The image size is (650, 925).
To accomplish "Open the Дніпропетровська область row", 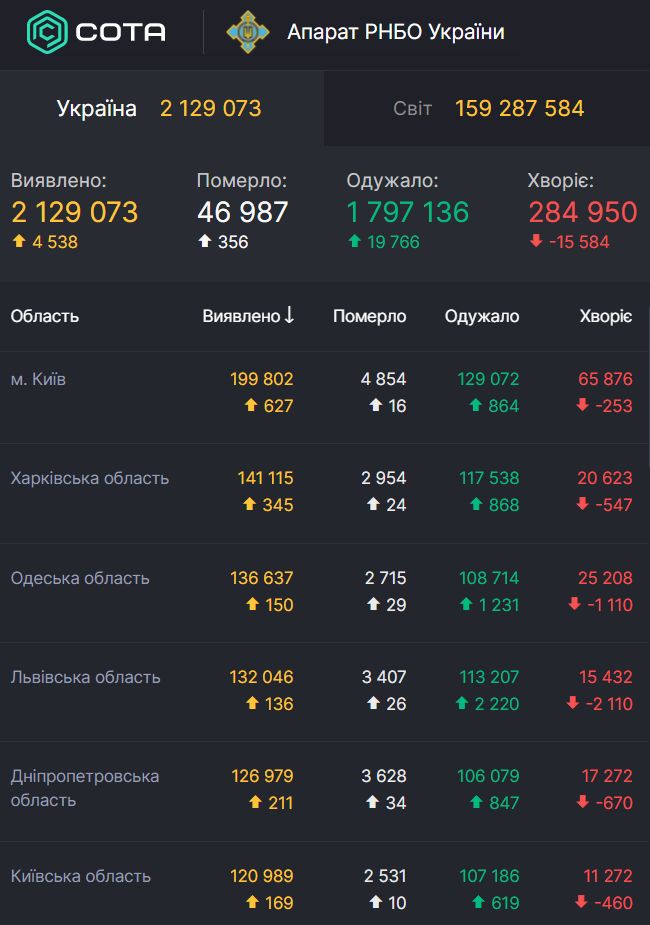I will pyautogui.click(x=85, y=788).
